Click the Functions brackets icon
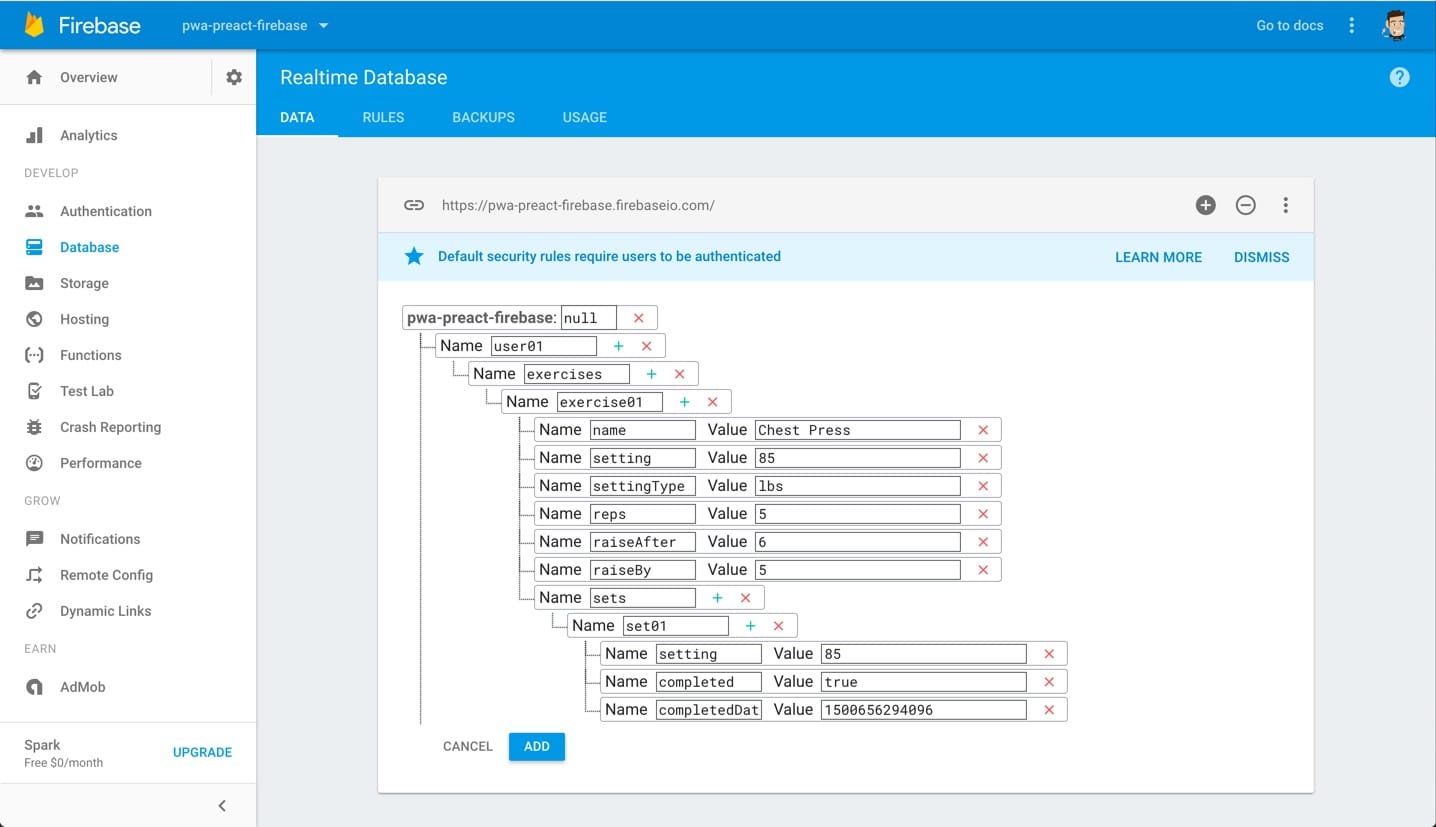The image size is (1436, 827). click(34, 355)
